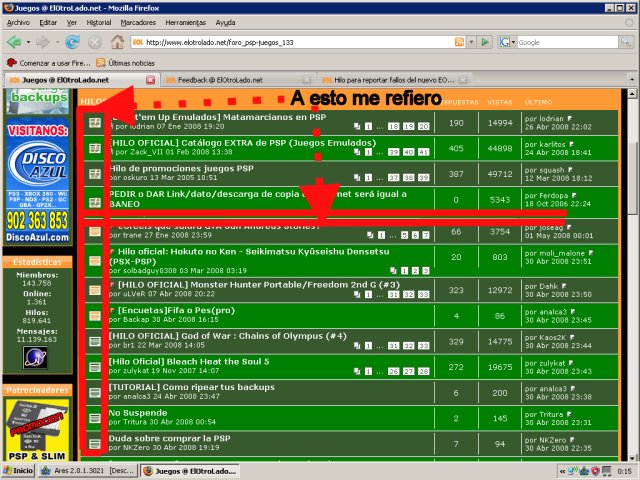Open thread Matamarcianos en PSP
The height and width of the screenshot is (480, 640).
pyautogui.click(x=220, y=117)
